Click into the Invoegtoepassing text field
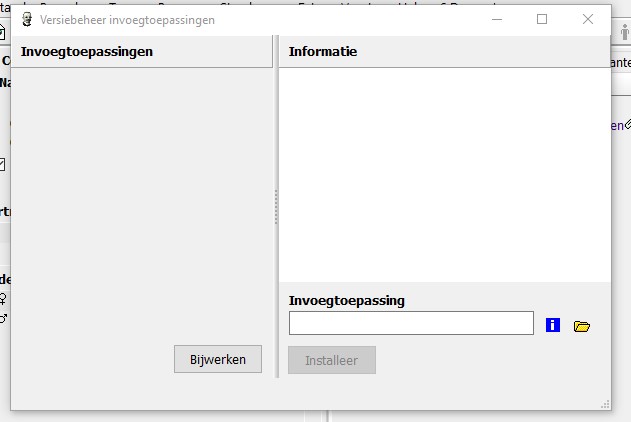This screenshot has height=422, width=631. 411,323
